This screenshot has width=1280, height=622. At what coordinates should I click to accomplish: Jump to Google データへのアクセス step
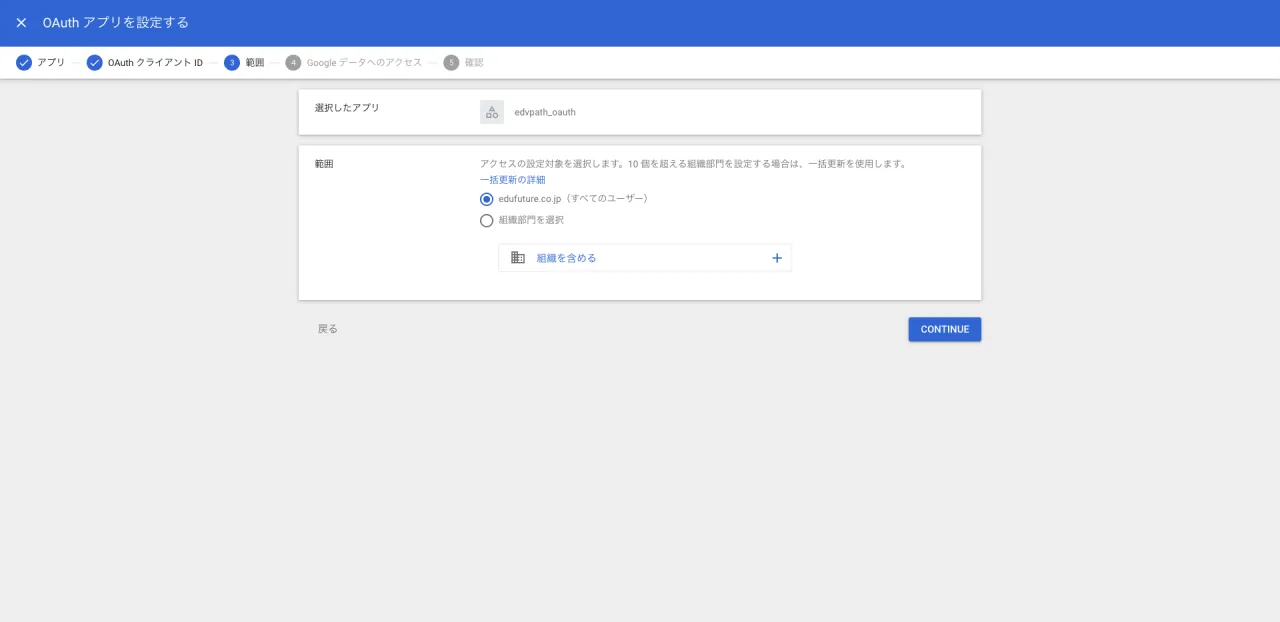tap(354, 62)
